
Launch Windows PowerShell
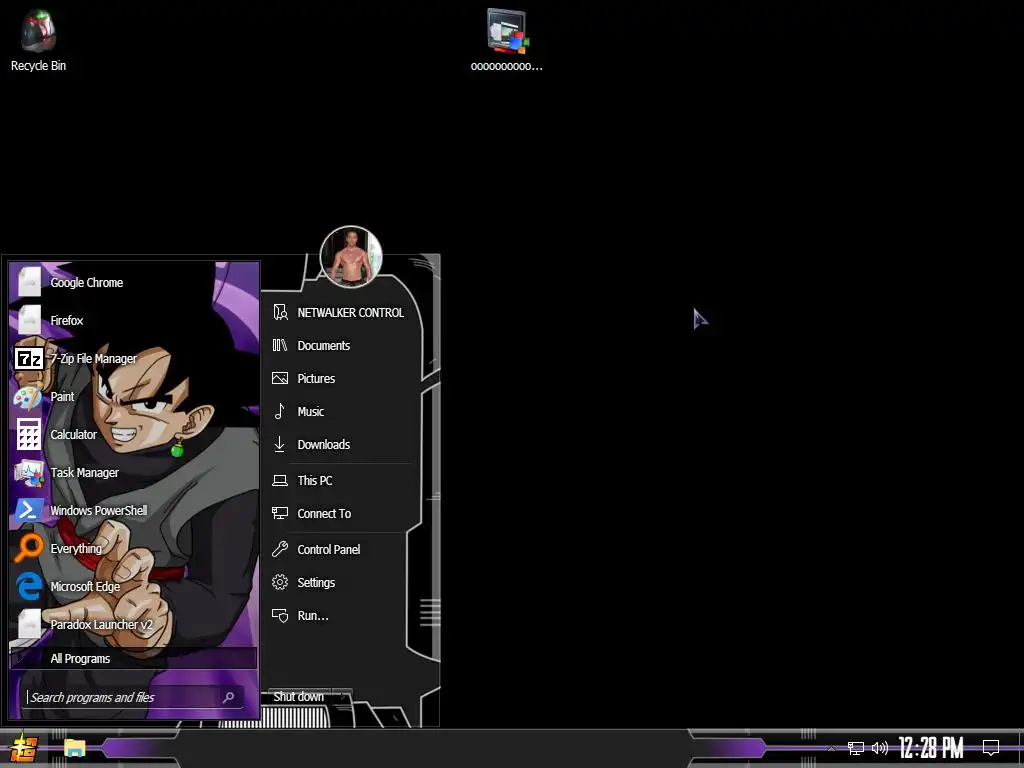(134, 510)
